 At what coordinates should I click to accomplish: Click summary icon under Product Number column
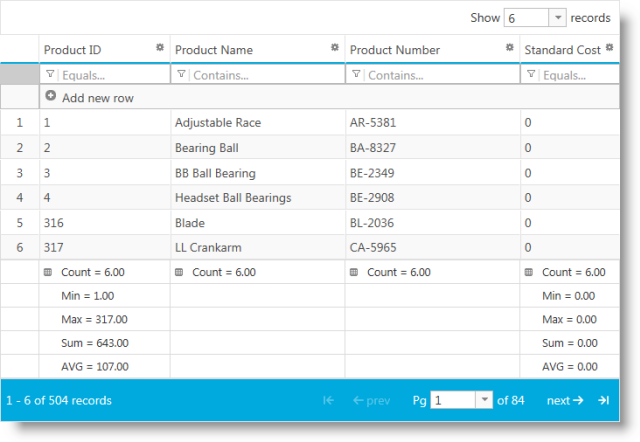point(354,272)
